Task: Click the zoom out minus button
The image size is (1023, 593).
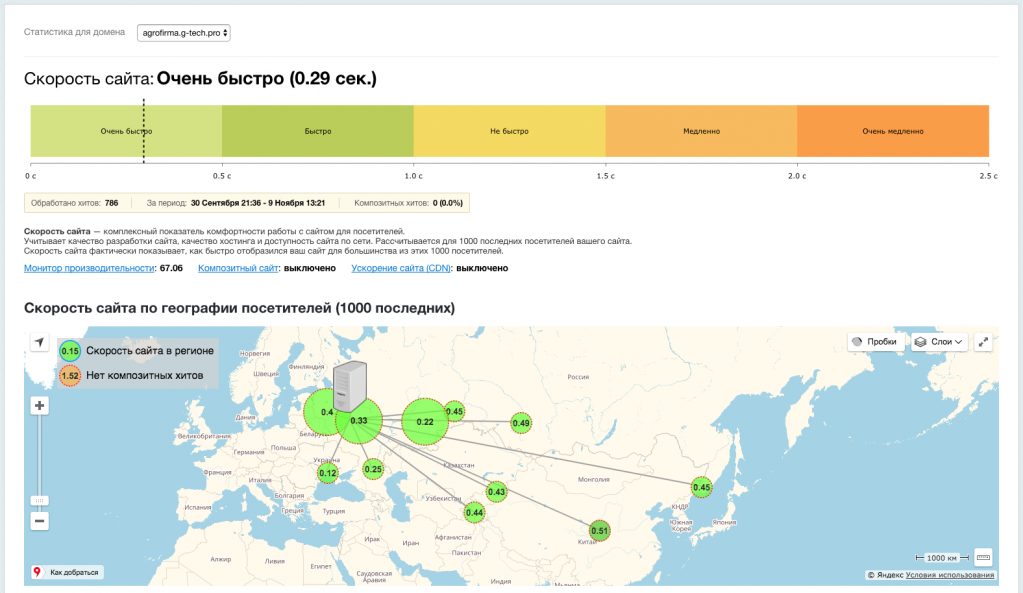Action: 40,521
